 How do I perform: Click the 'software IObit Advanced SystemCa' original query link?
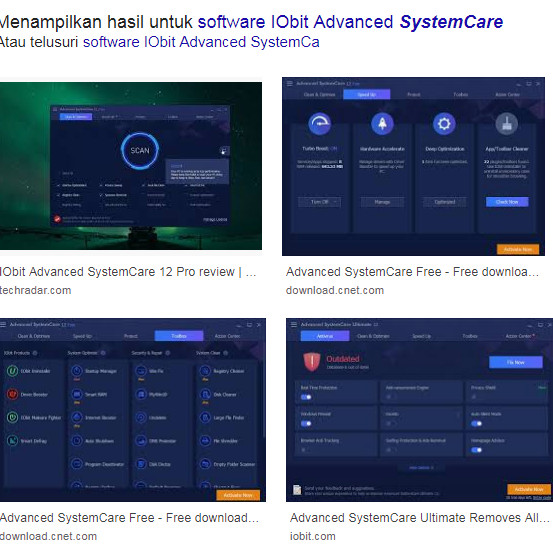[201, 42]
